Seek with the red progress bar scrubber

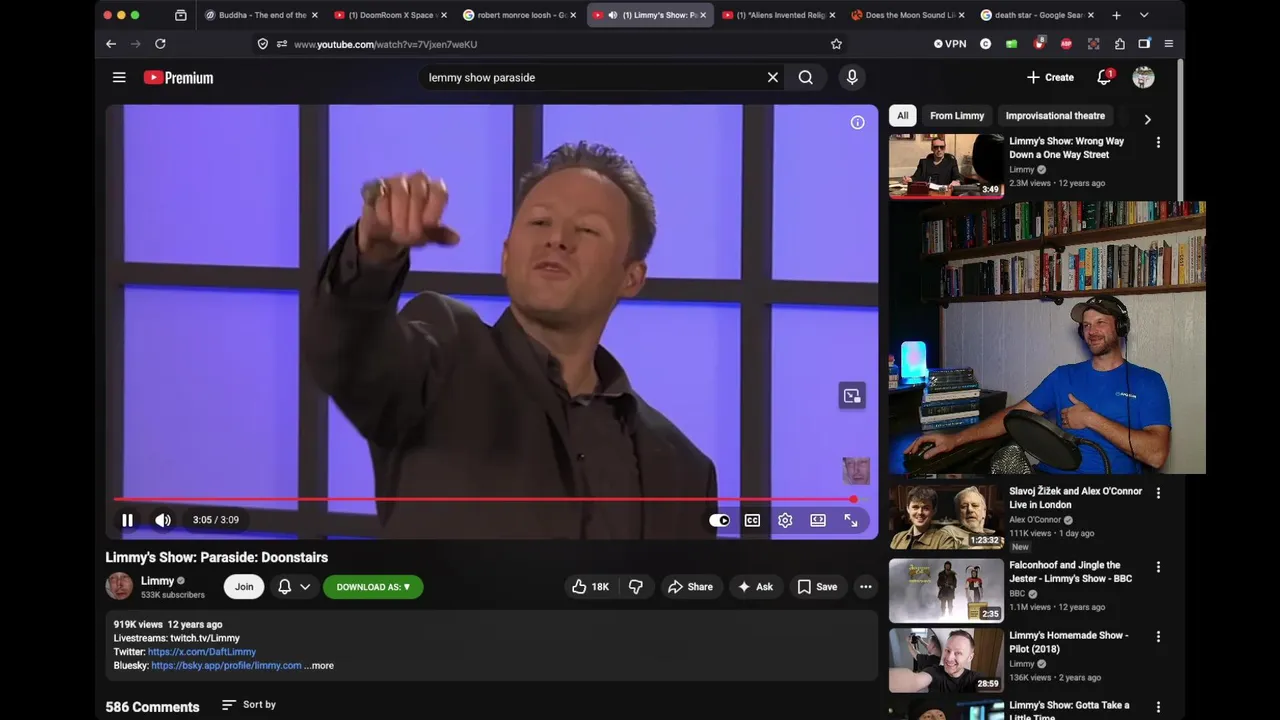click(853, 499)
